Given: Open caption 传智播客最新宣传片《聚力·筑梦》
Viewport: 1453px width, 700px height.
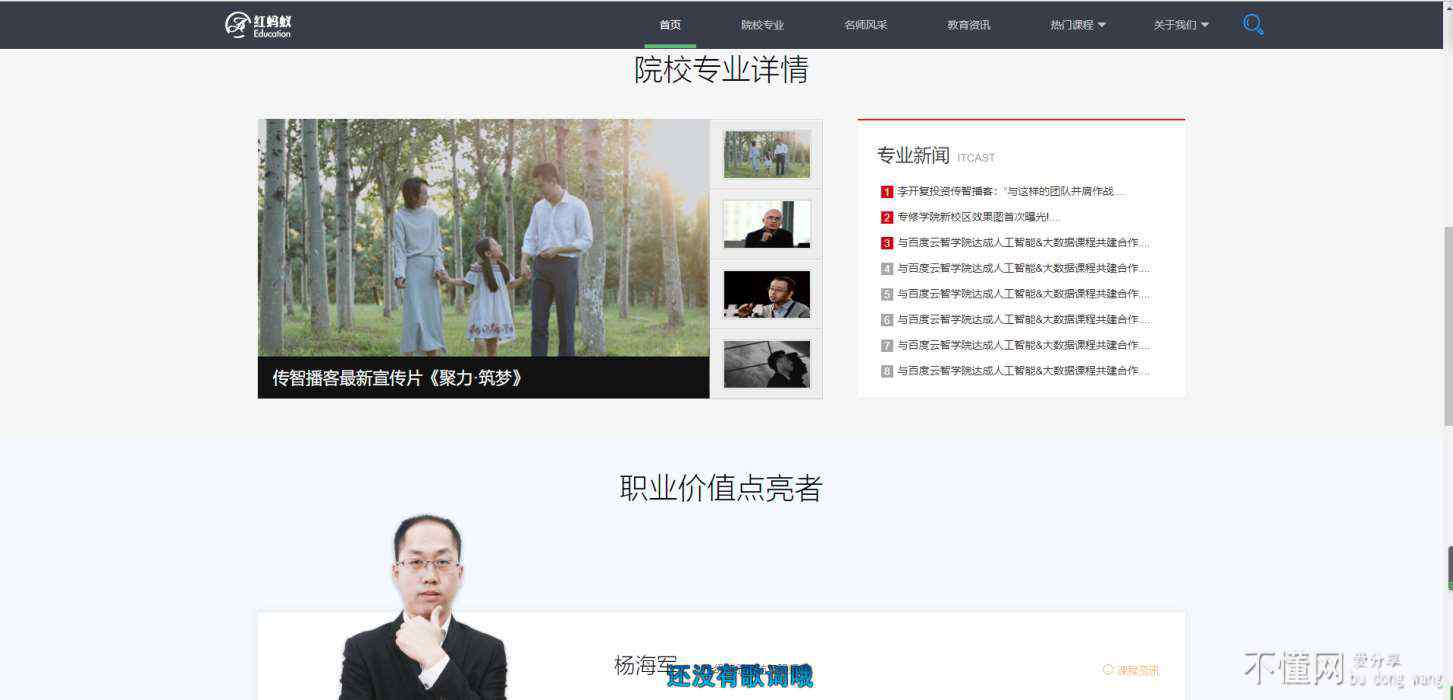Looking at the screenshot, I should point(398,378).
